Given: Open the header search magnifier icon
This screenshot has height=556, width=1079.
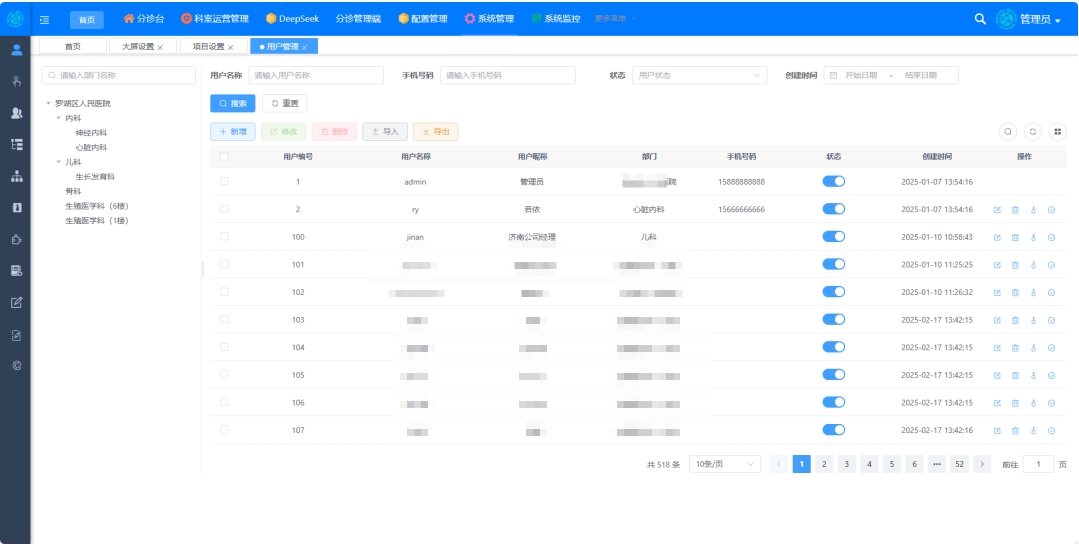Looking at the screenshot, I should tap(980, 19).
